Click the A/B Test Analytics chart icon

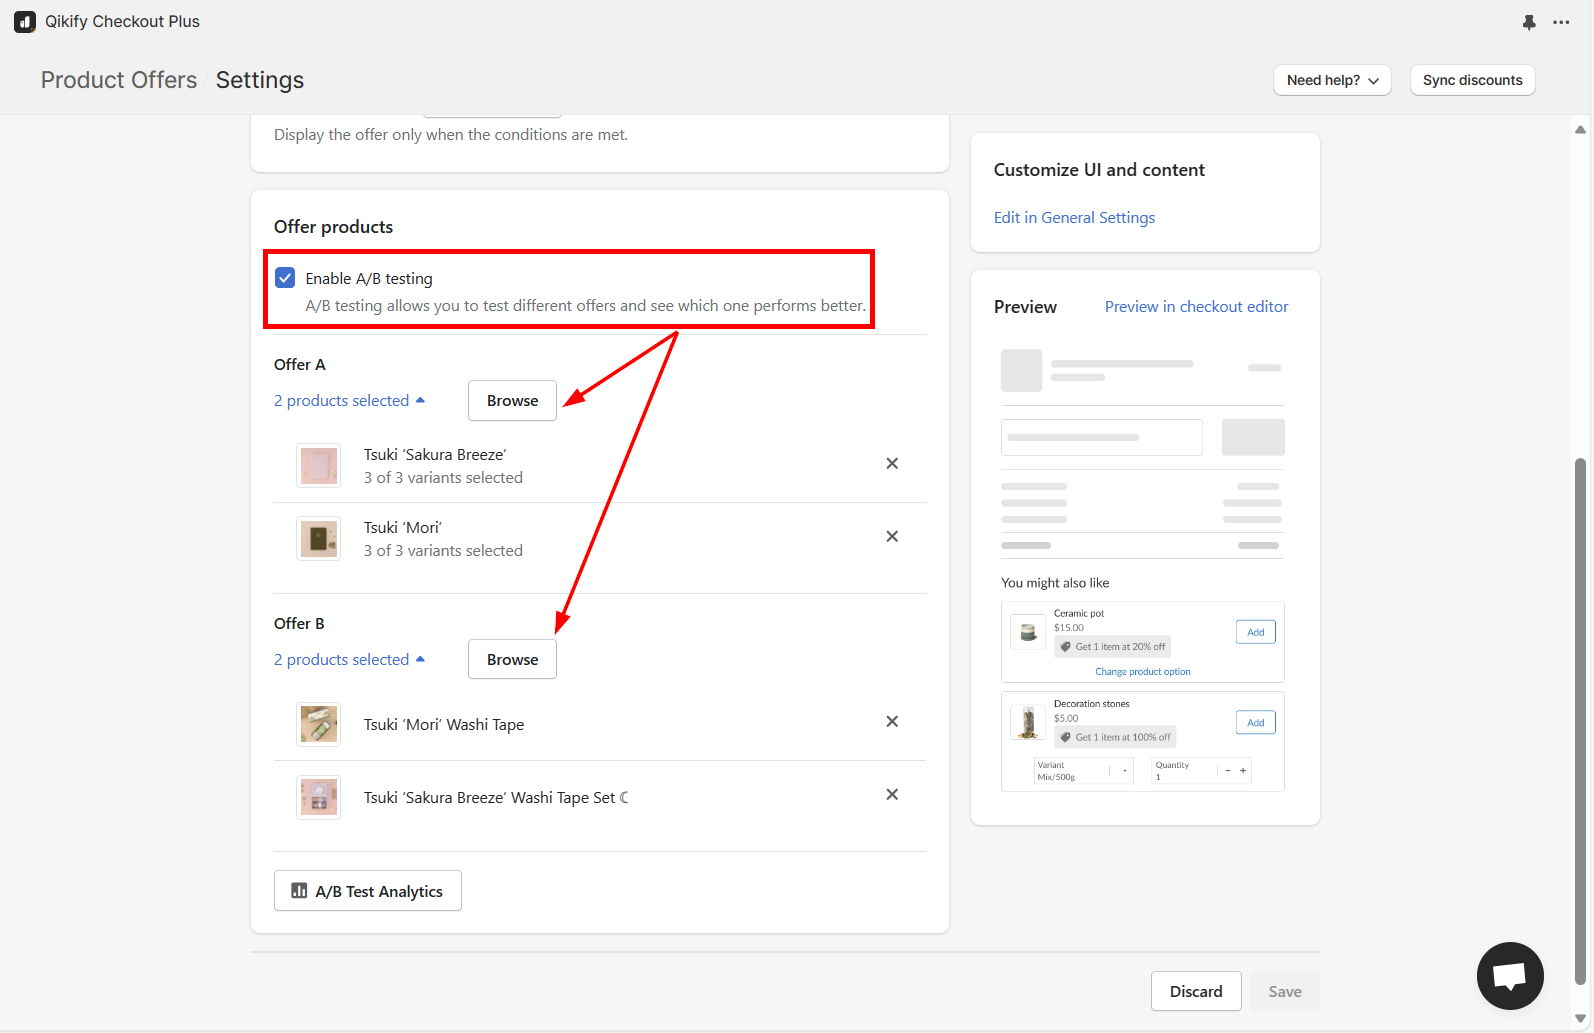coord(299,890)
